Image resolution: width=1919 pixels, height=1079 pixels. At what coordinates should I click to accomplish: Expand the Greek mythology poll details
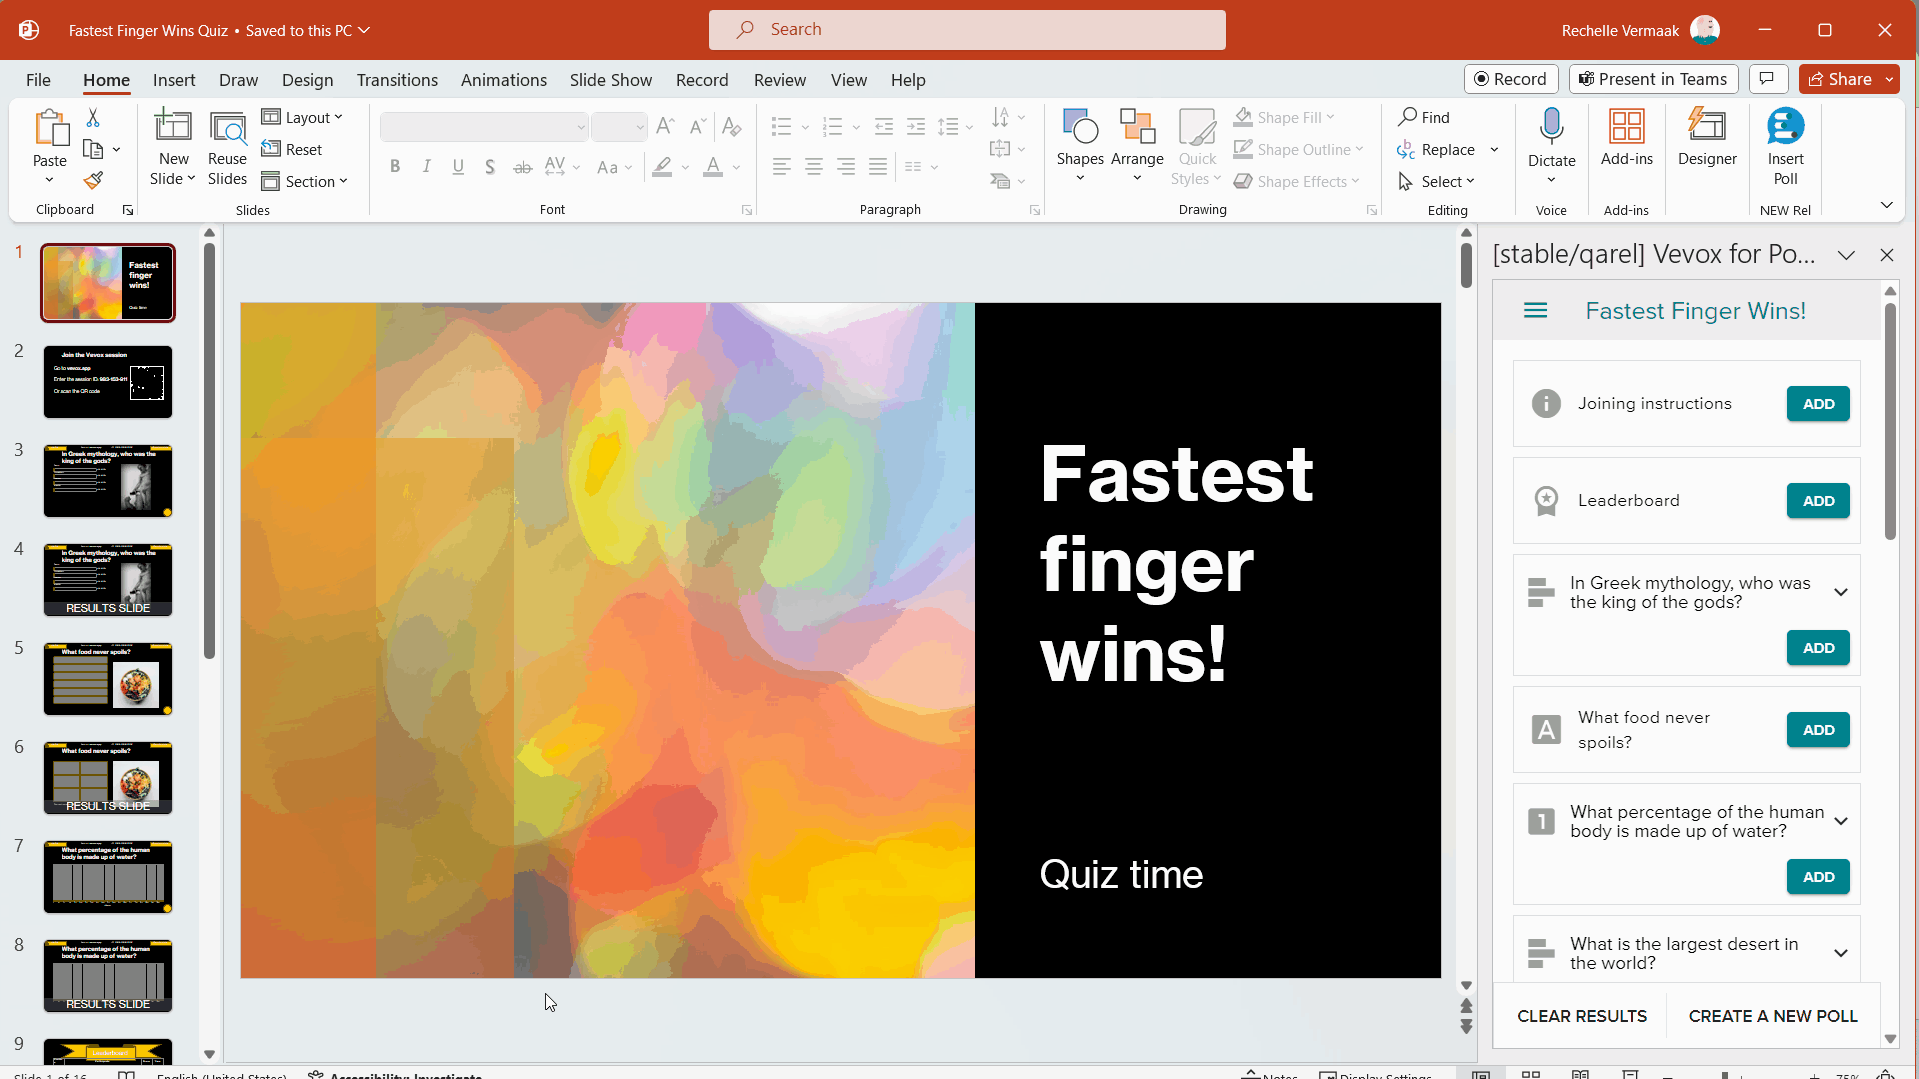click(x=1840, y=592)
